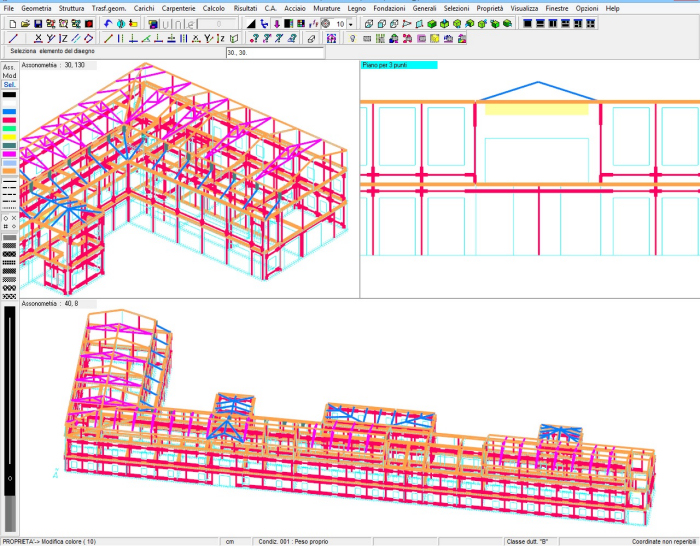
Task: Click the first window layout icon
Action: pyautogui.click(x=528, y=23)
